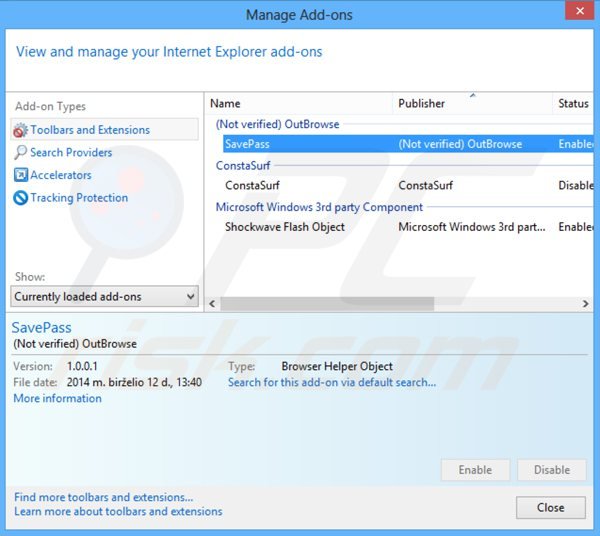The image size is (600, 536).
Task: Sort list by Name column header
Action: [x=299, y=104]
